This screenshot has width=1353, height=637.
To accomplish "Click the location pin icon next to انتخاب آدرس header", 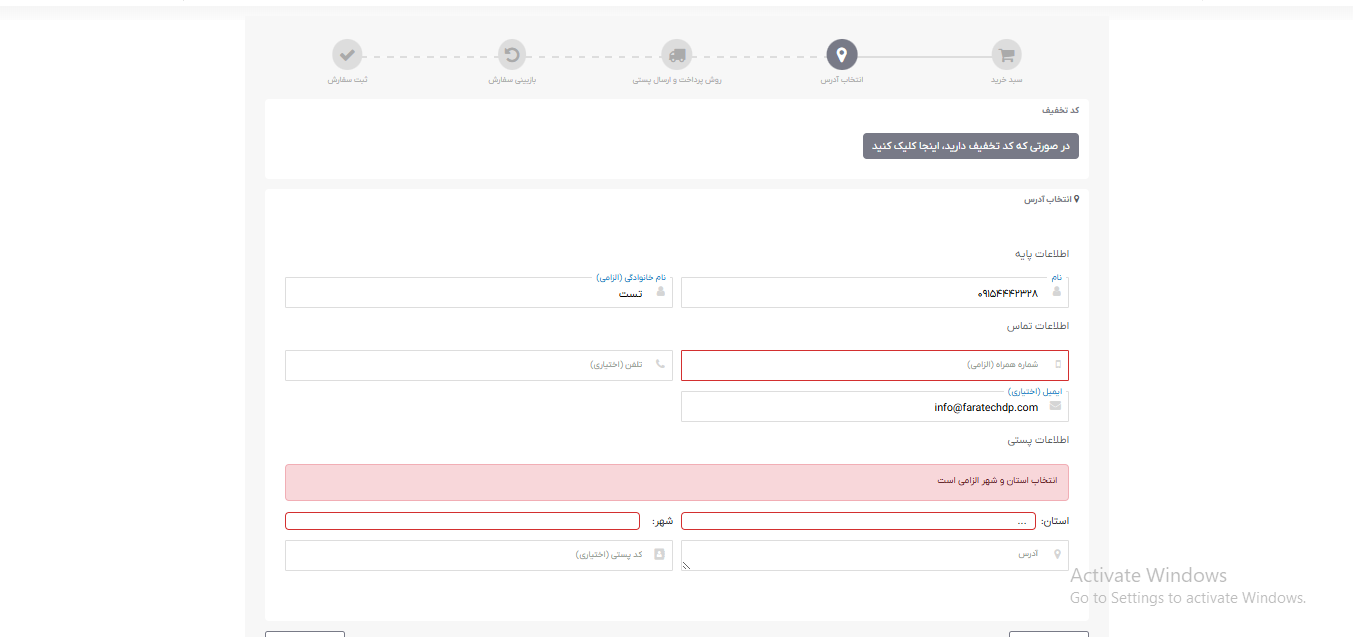I will [1077, 198].
